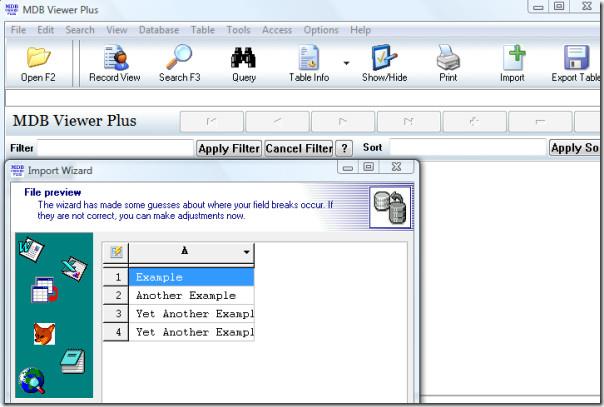Open the Options menu
This screenshot has height=407, width=604.
point(321,30)
